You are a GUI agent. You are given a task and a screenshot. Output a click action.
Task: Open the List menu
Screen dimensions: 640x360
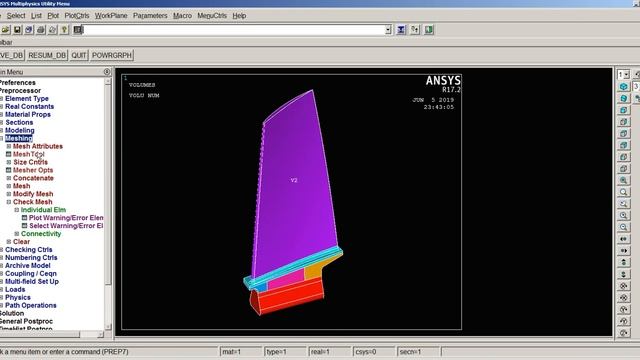pos(36,16)
